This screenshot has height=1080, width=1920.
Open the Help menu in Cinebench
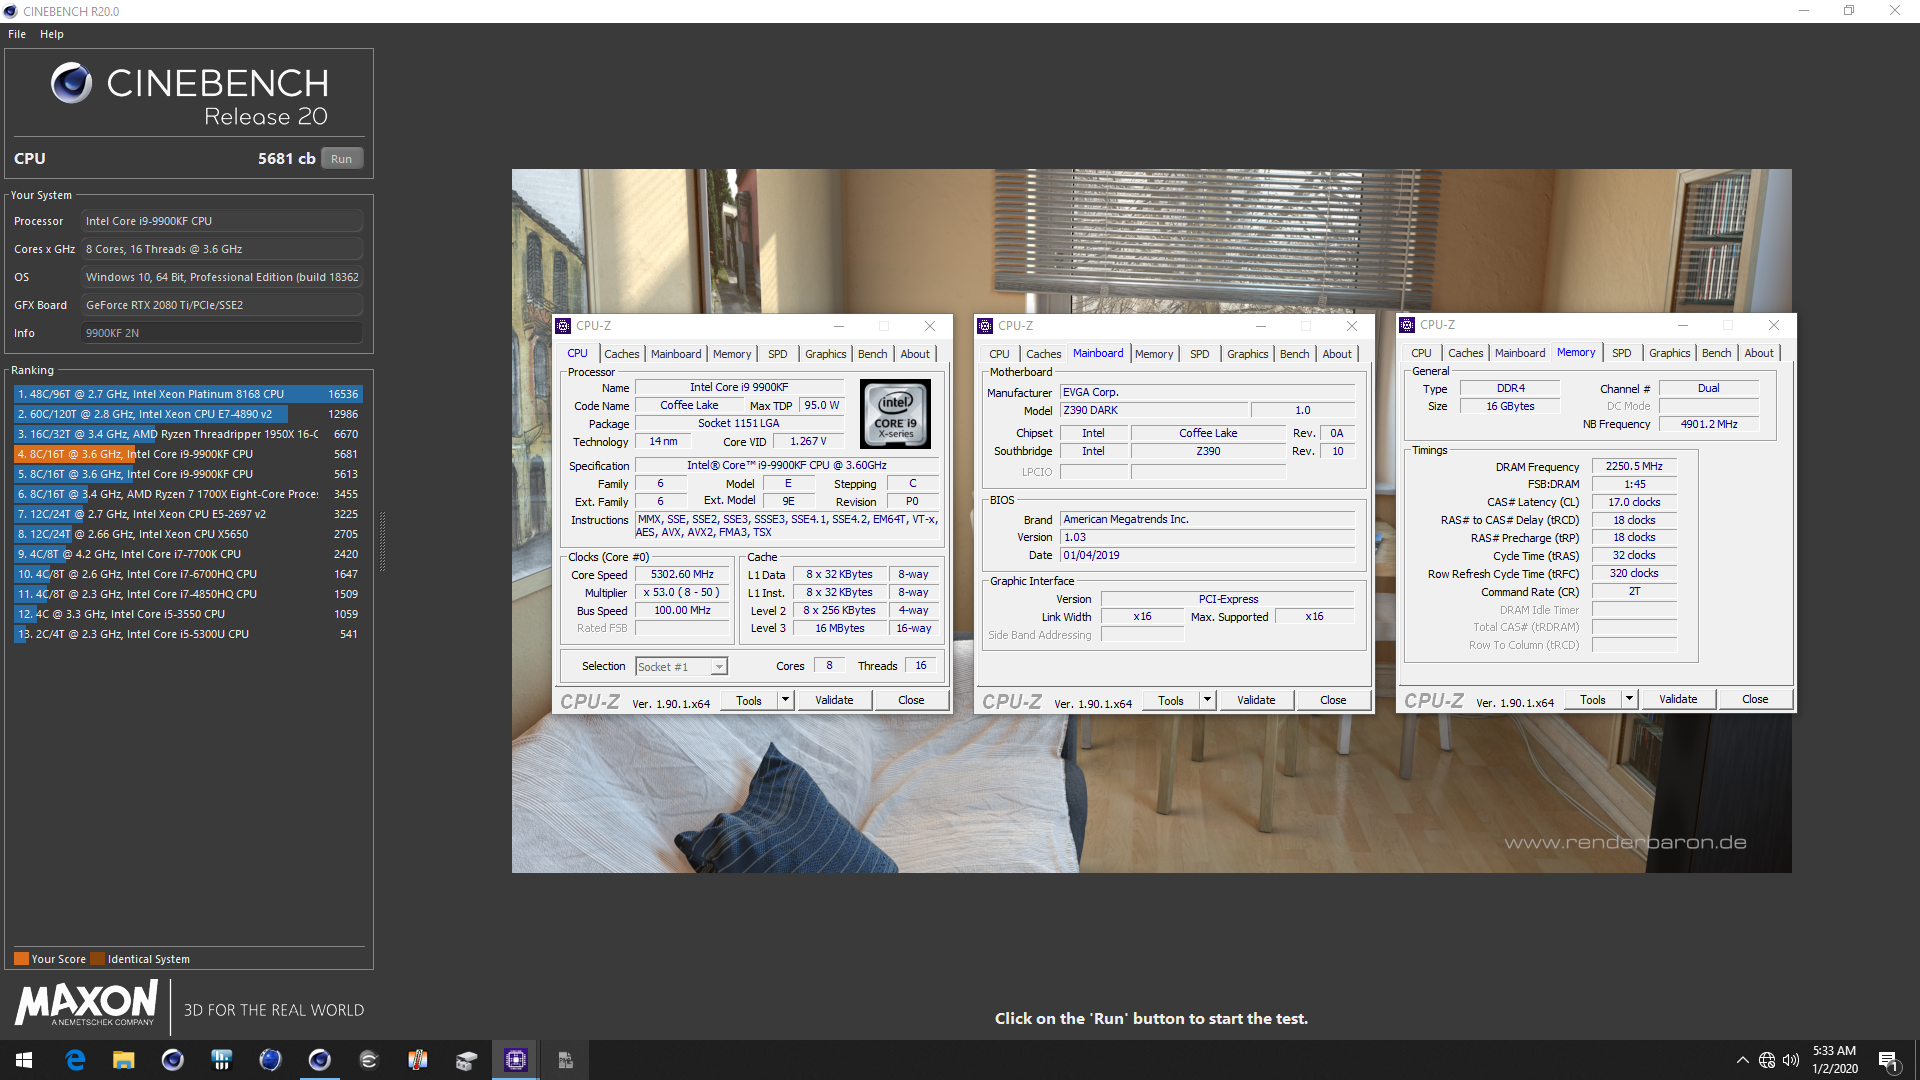pyautogui.click(x=52, y=34)
